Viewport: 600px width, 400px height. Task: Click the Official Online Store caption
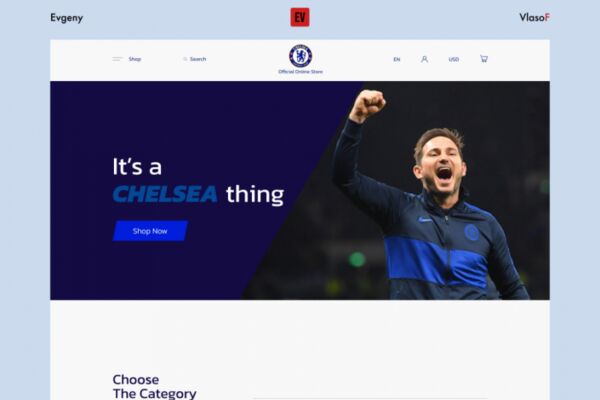point(300,72)
